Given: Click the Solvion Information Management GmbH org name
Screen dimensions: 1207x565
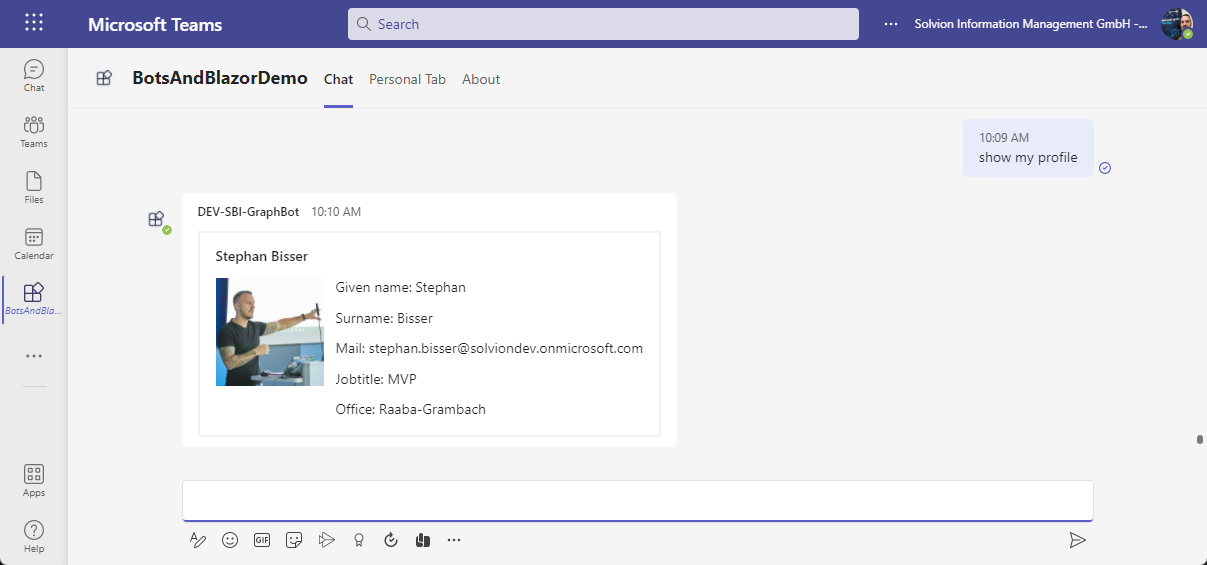Looking at the screenshot, I should [x=1030, y=24].
